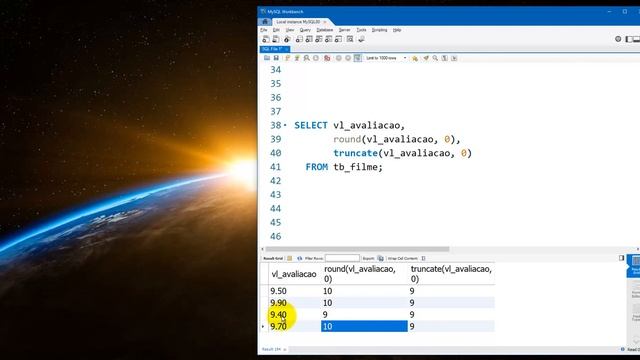
Task: Click the Create new schema icon
Action: click(299, 39)
